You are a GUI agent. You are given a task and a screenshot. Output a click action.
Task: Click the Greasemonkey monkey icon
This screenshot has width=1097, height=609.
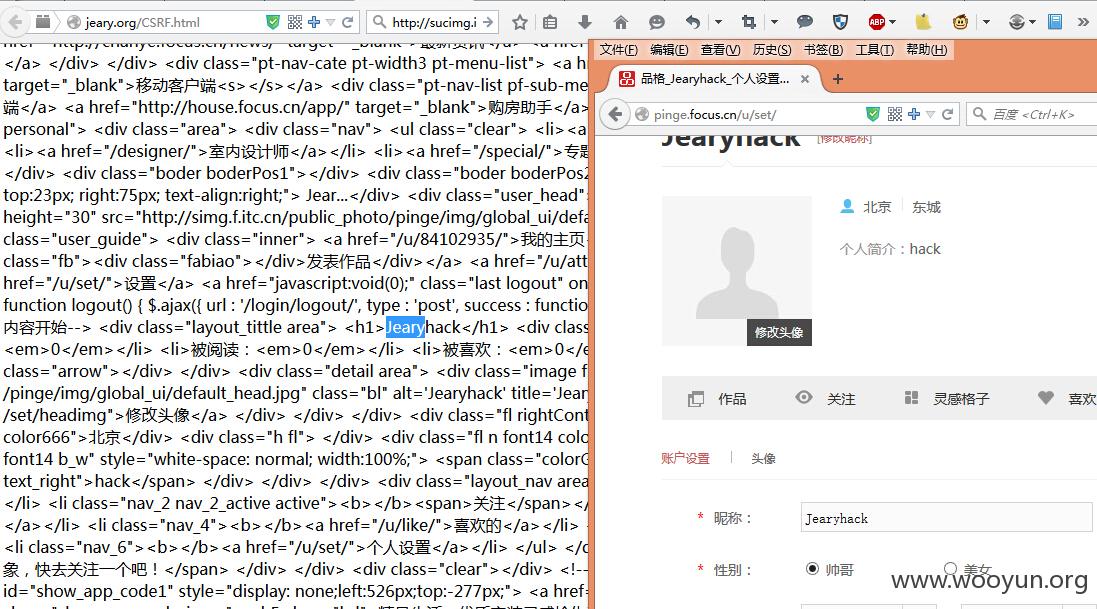[x=960, y=22]
